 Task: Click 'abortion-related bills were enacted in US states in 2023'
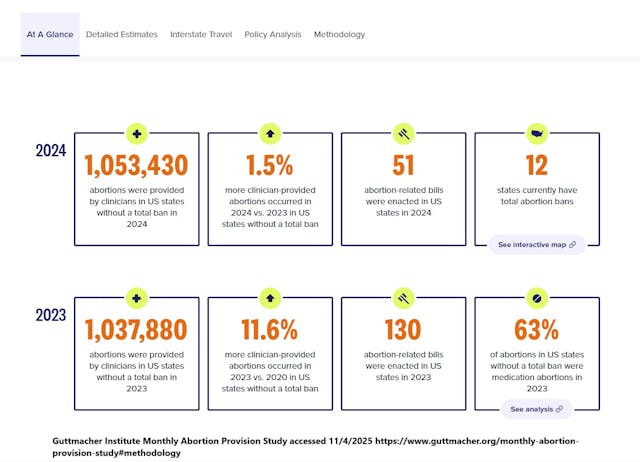click(x=404, y=366)
